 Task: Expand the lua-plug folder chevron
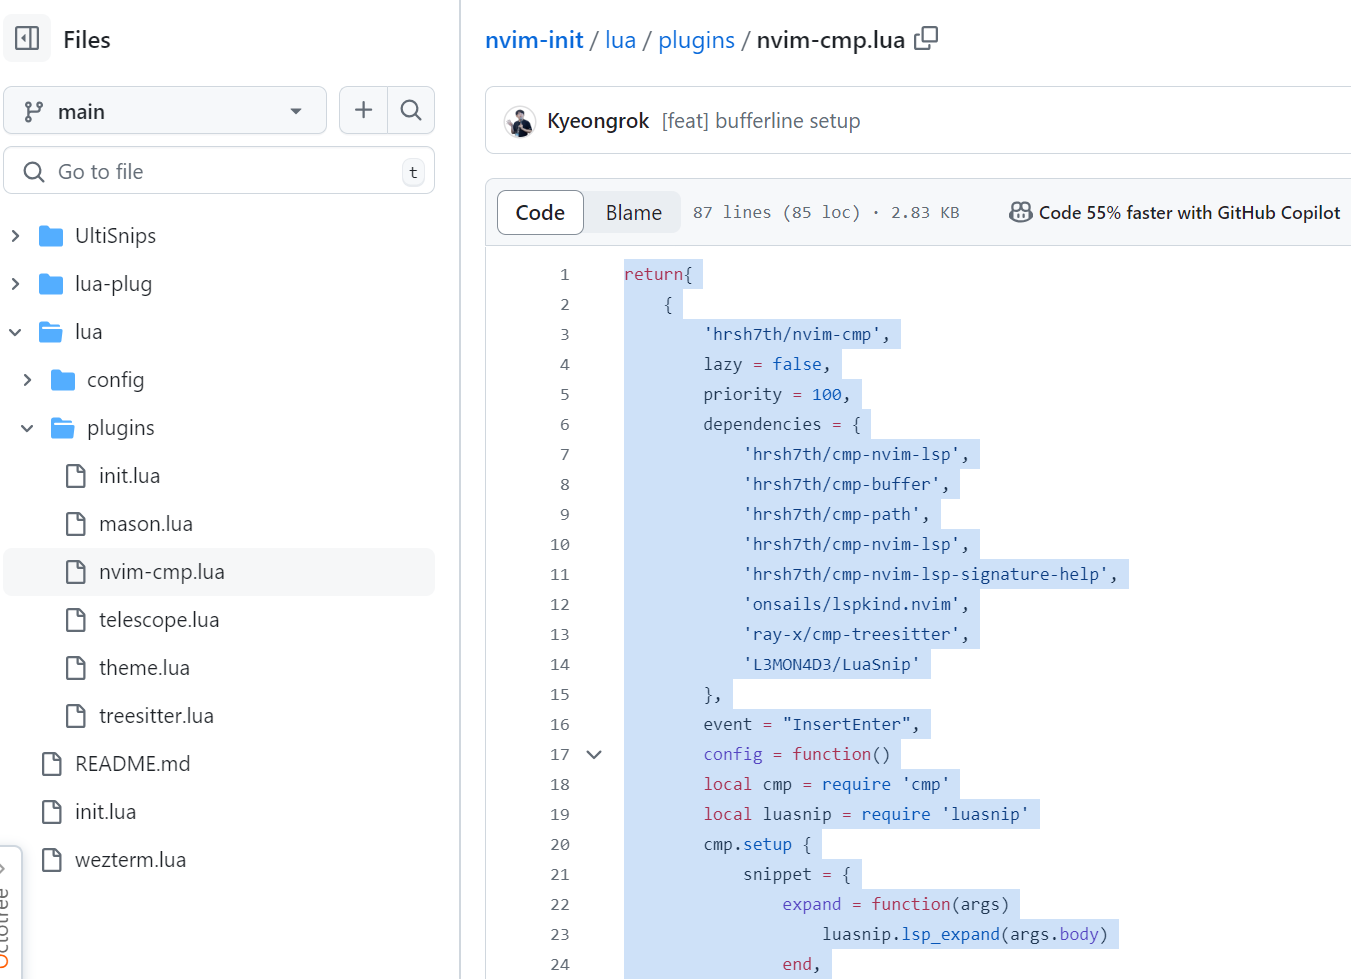pyautogui.click(x=15, y=284)
